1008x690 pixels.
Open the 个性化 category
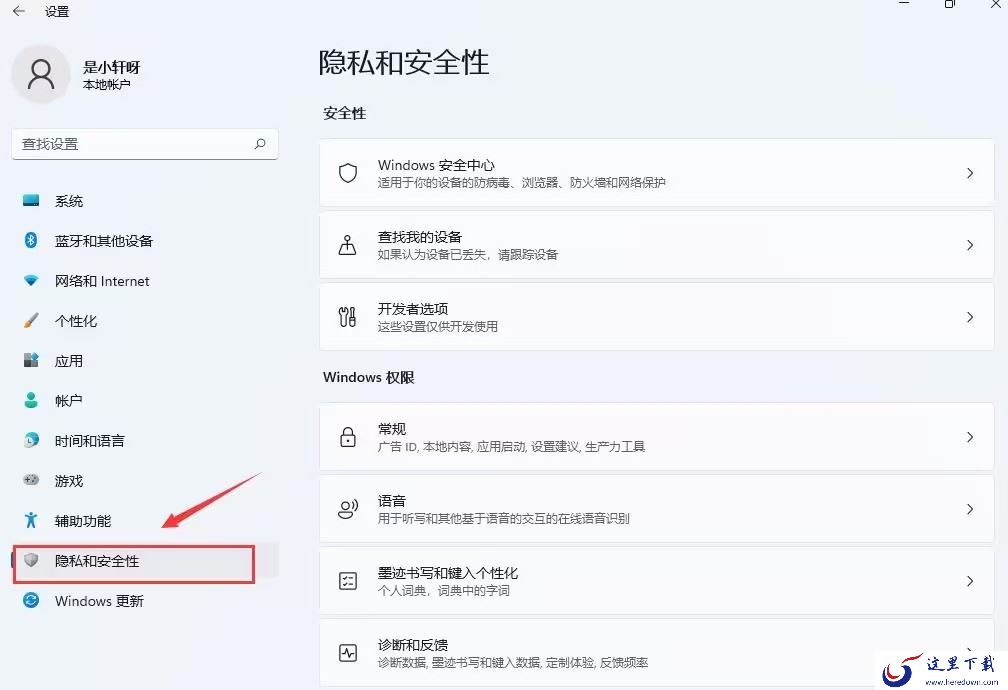tap(145, 321)
